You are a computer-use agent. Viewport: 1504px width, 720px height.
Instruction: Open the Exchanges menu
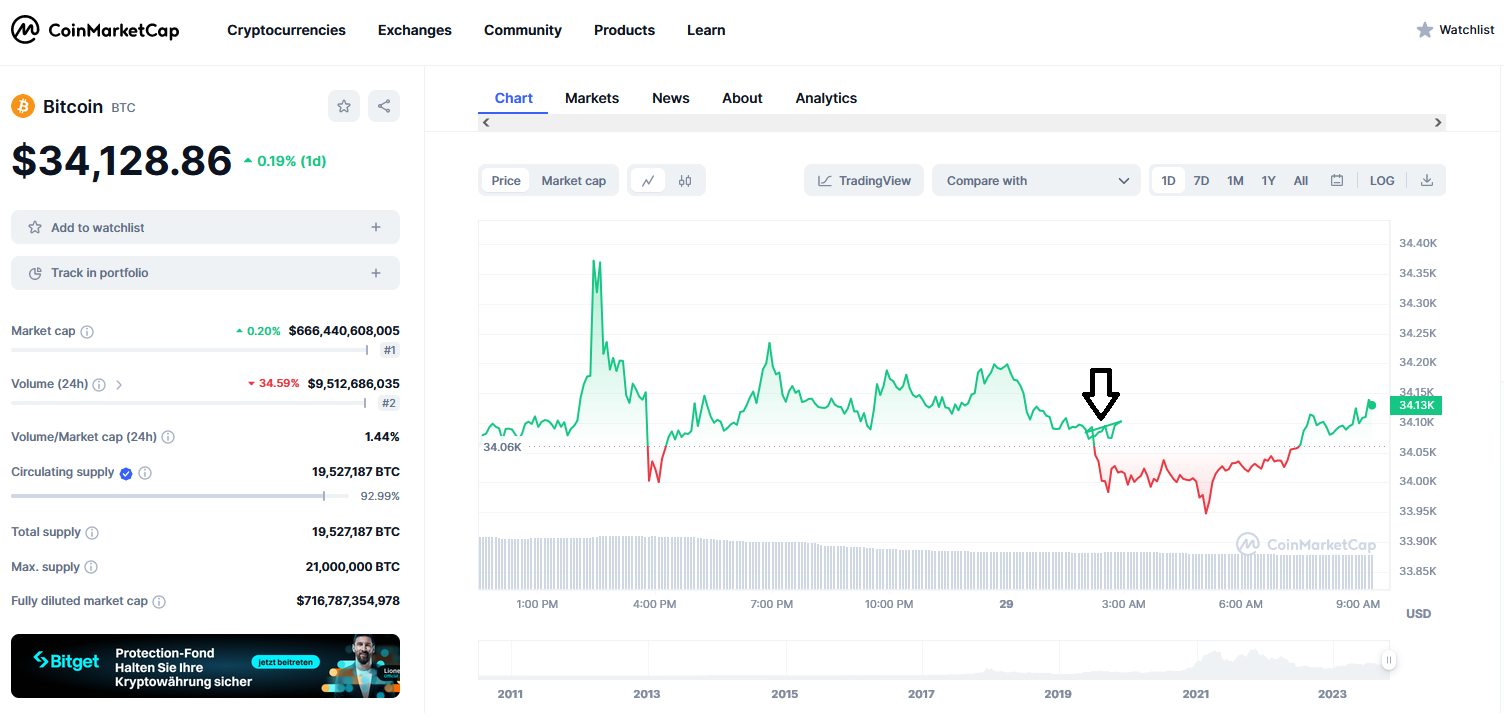coord(415,30)
